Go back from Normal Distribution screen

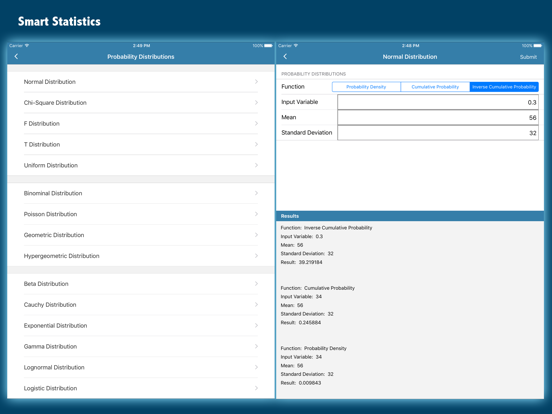[285, 56]
